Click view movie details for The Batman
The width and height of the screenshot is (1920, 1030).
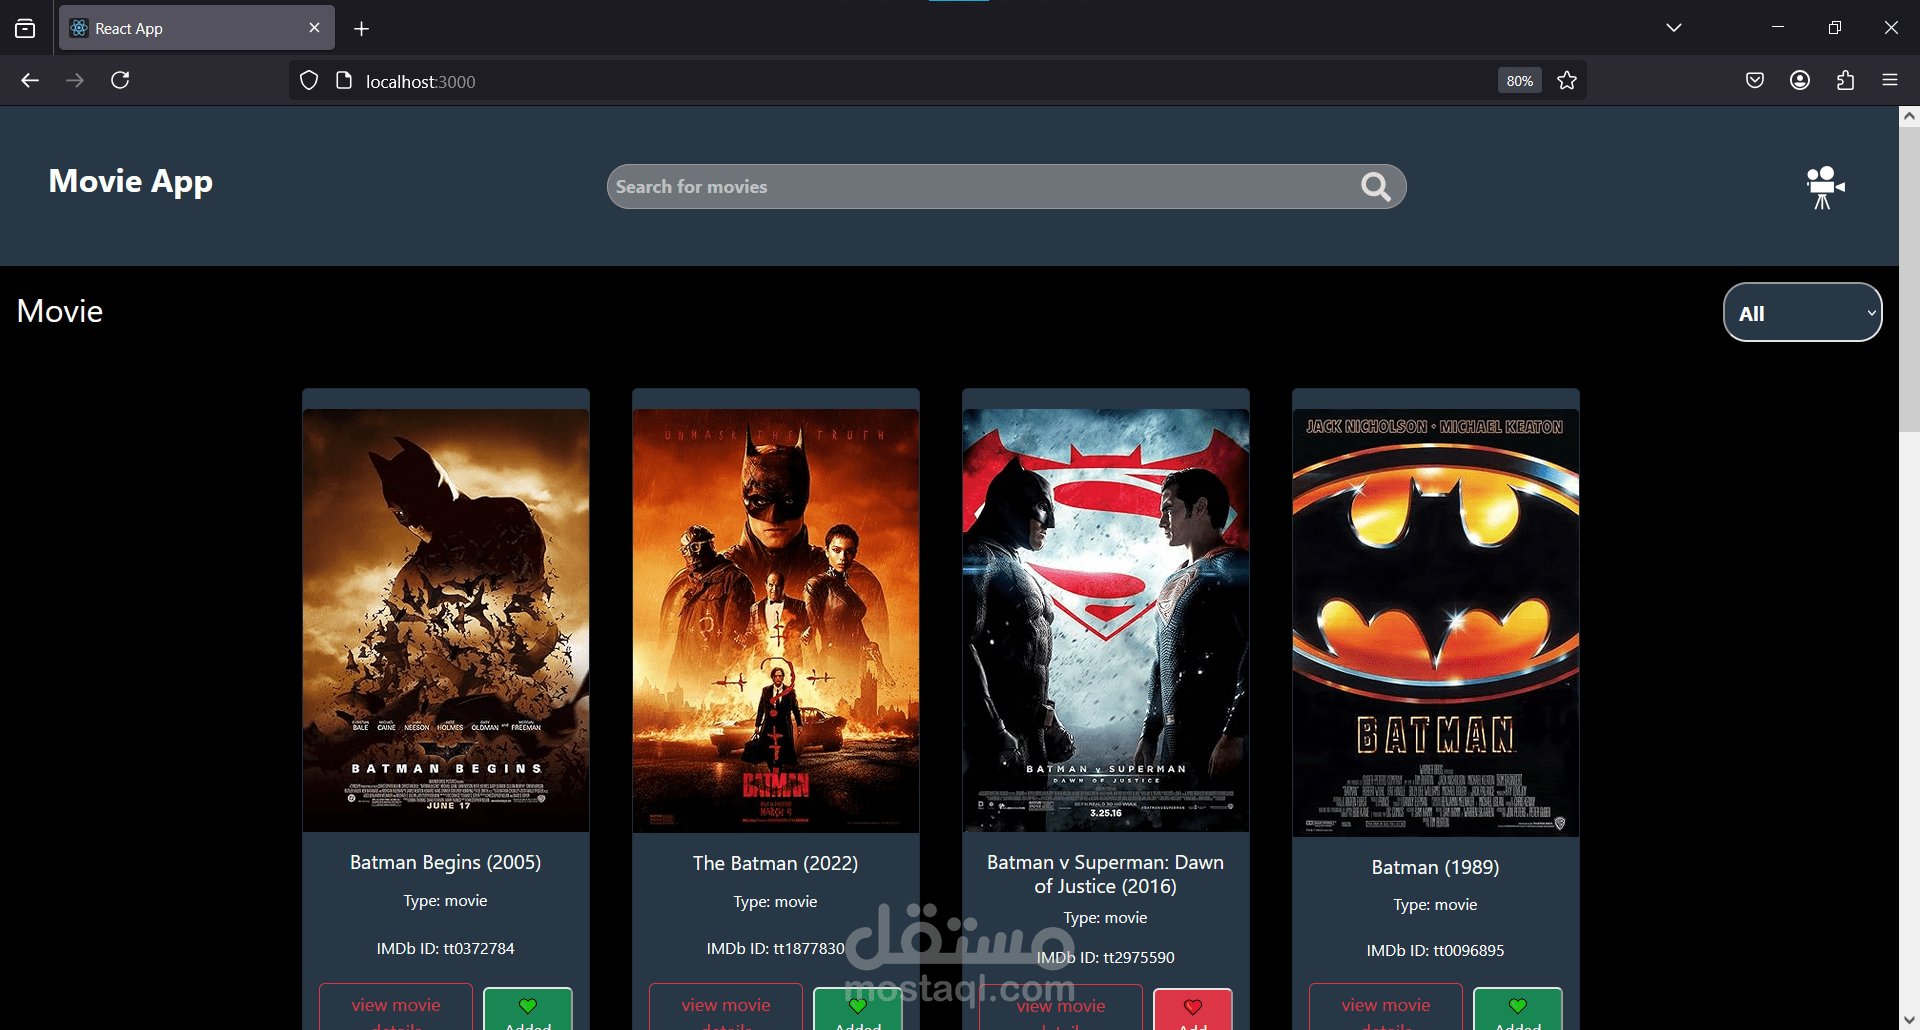point(725,1007)
